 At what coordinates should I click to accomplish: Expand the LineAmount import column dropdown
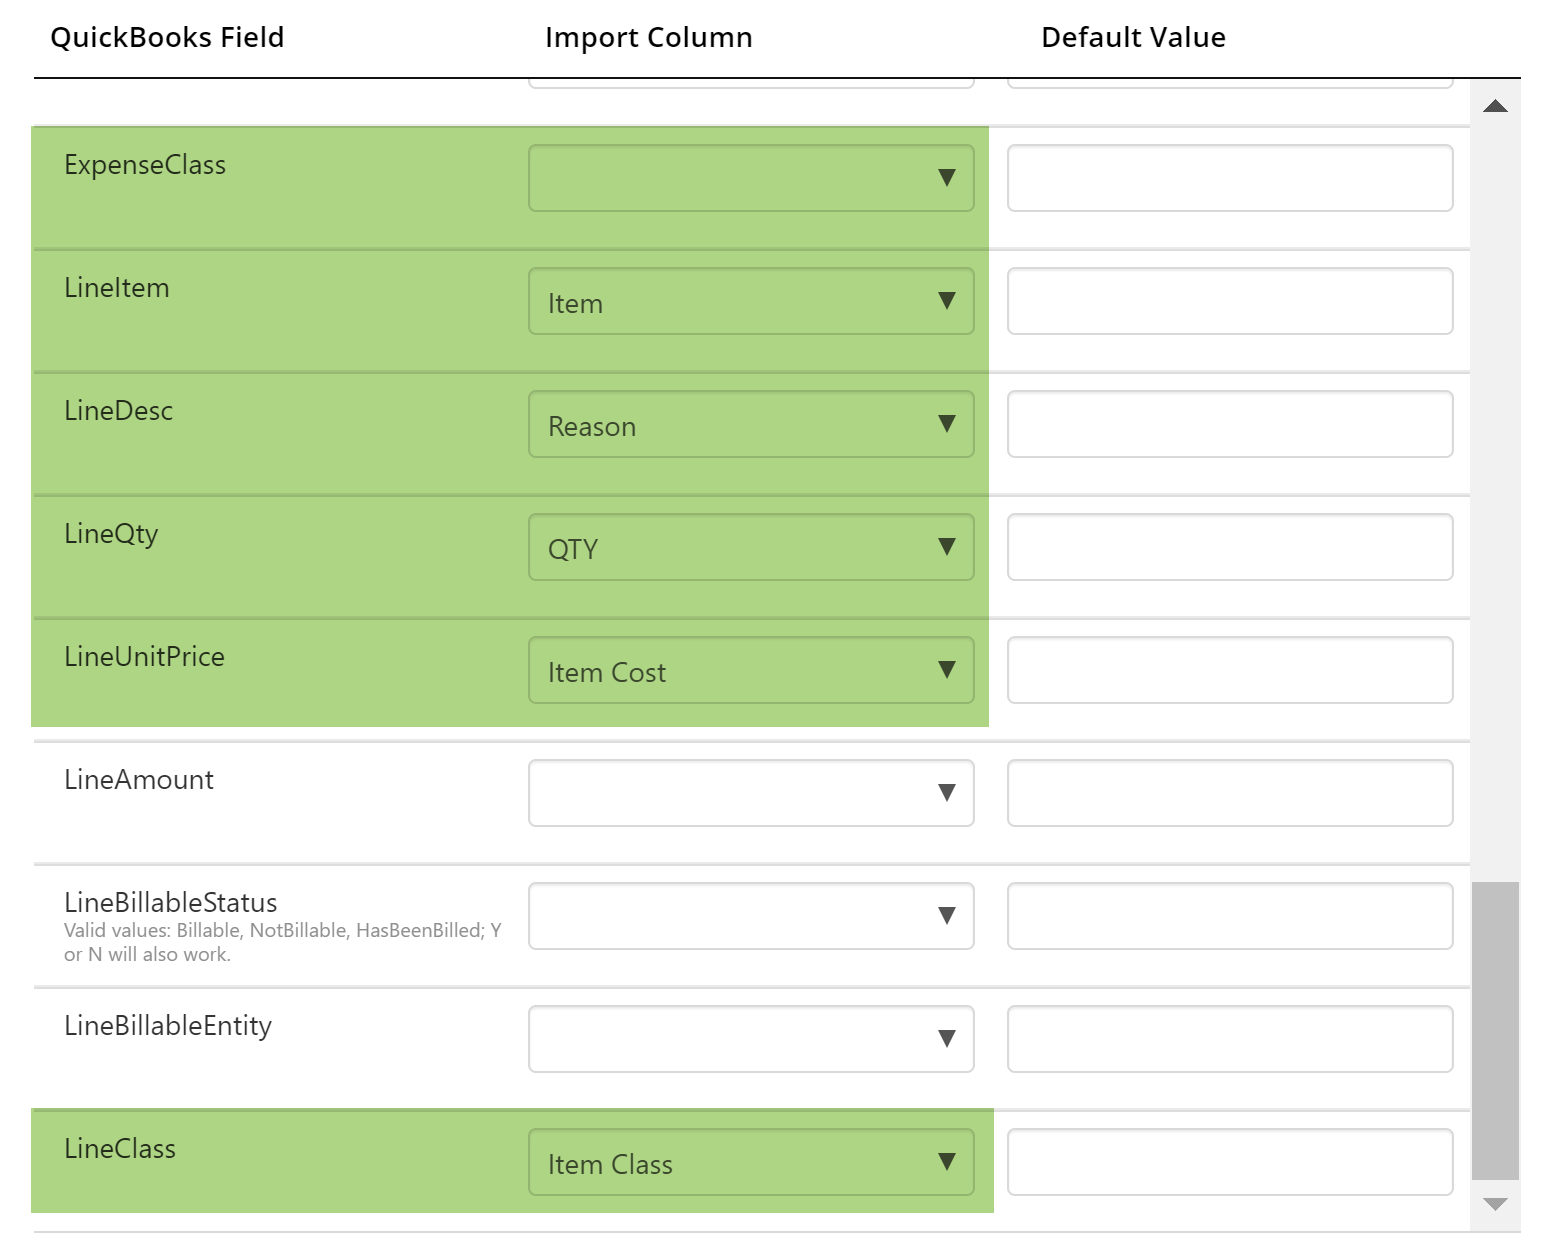tap(750, 793)
